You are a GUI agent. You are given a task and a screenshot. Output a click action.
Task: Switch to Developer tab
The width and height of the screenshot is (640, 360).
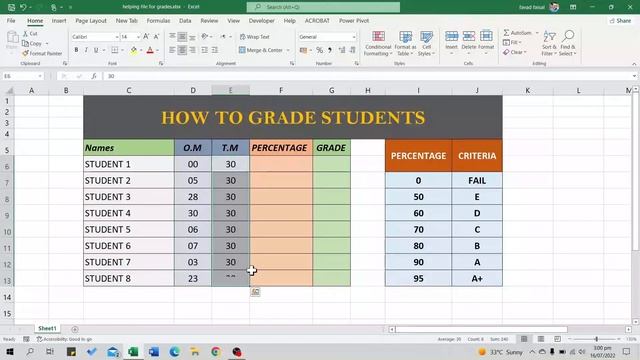tap(262, 20)
